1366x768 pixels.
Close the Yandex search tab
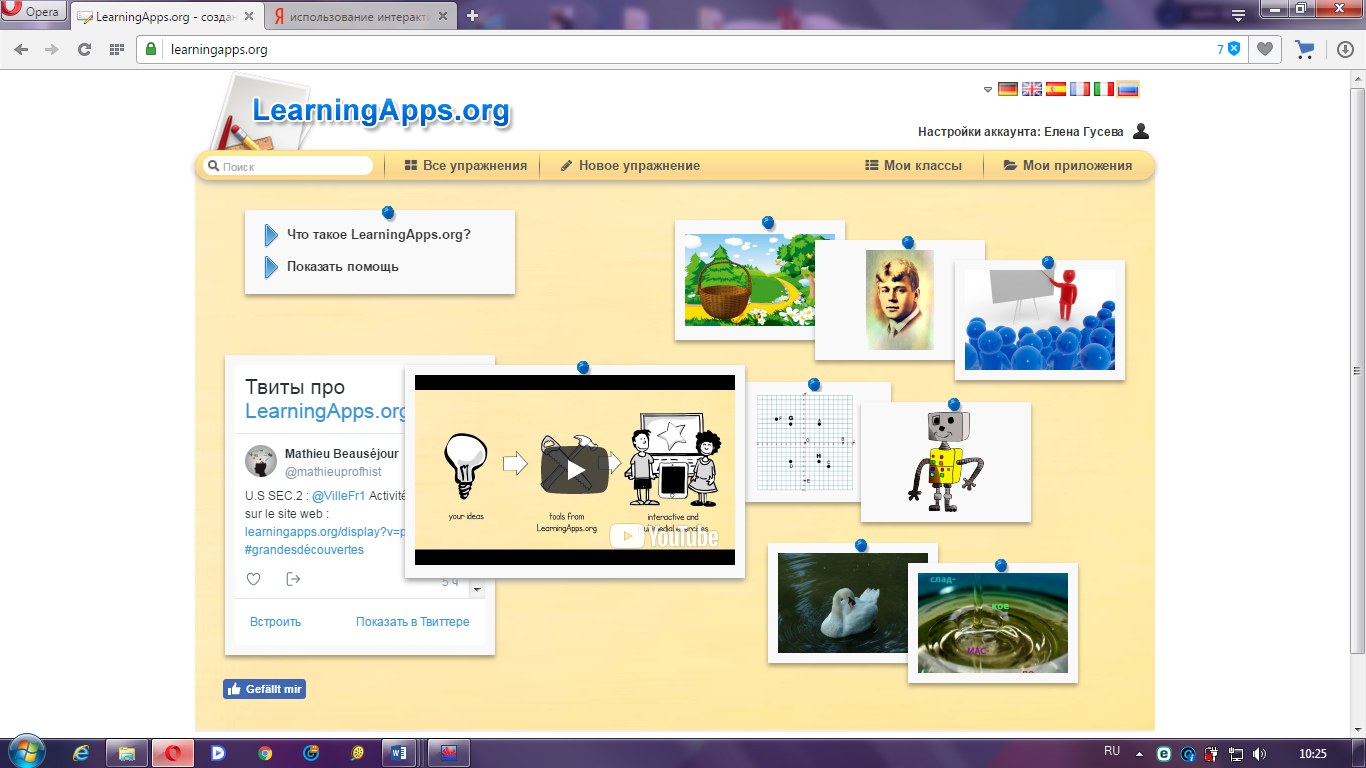pyautogui.click(x=441, y=16)
